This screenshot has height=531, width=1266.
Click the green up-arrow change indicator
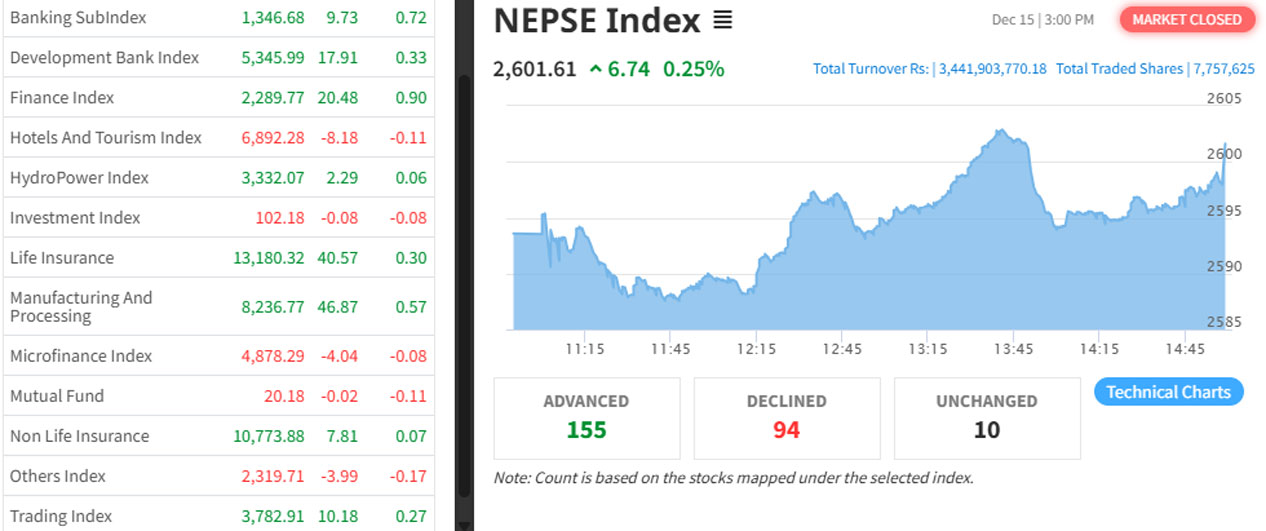596,69
